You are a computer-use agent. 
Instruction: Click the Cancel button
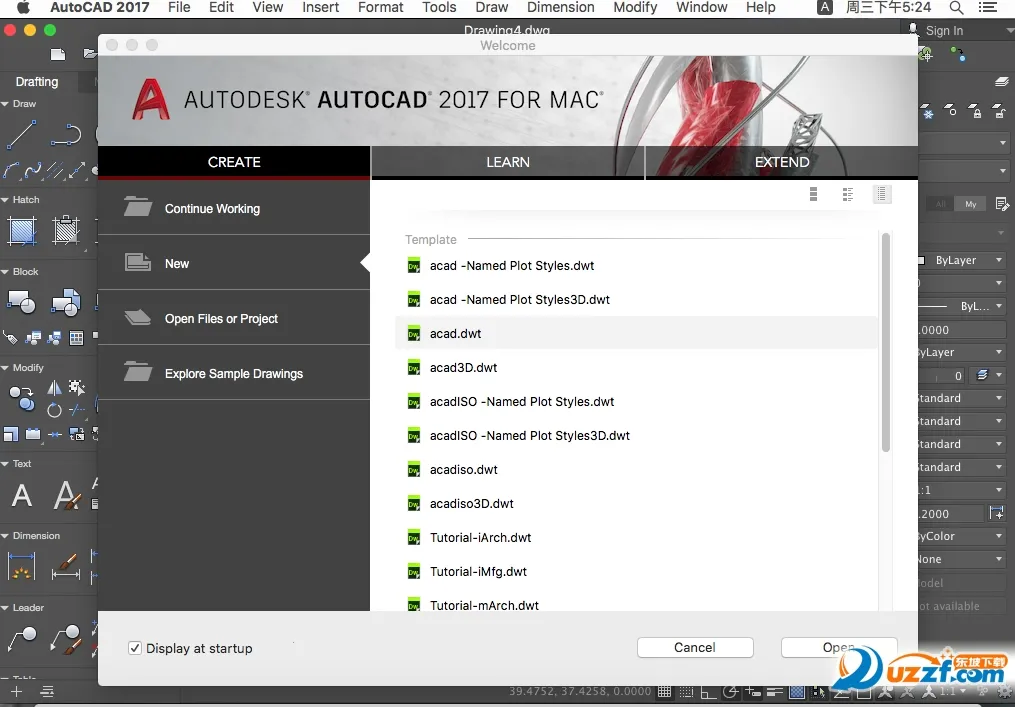click(694, 648)
